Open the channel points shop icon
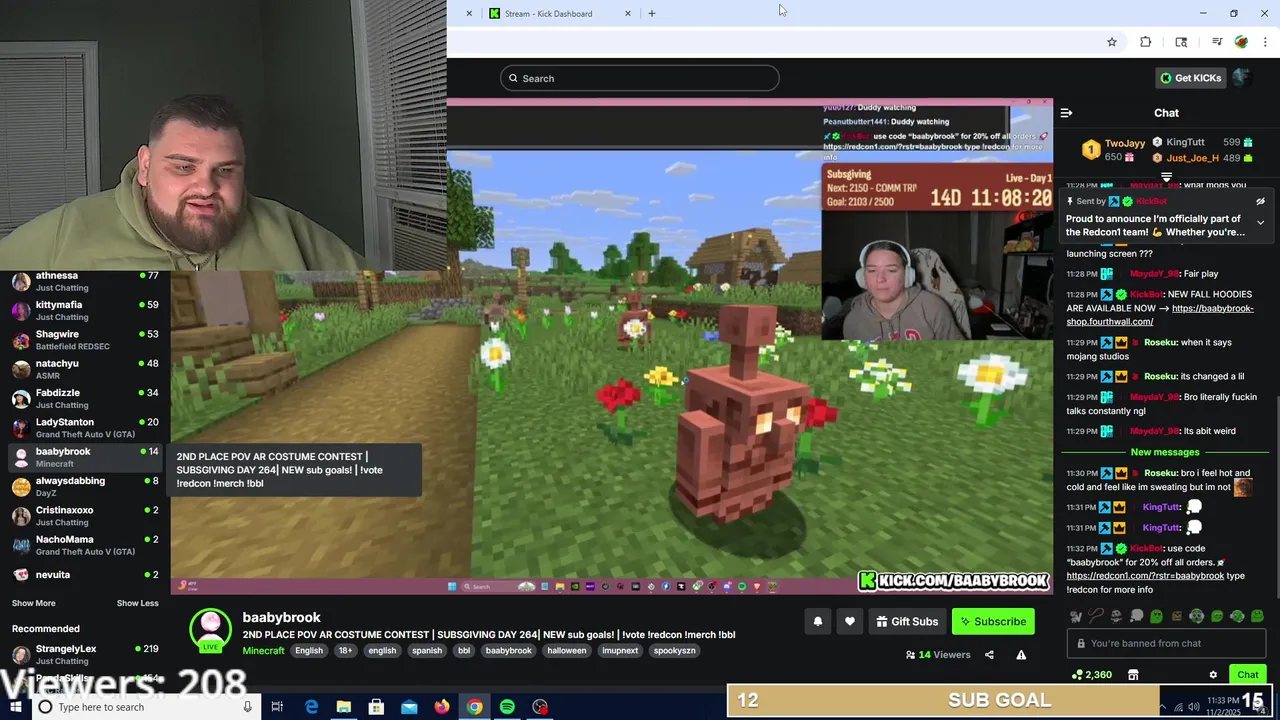 click(x=1133, y=675)
